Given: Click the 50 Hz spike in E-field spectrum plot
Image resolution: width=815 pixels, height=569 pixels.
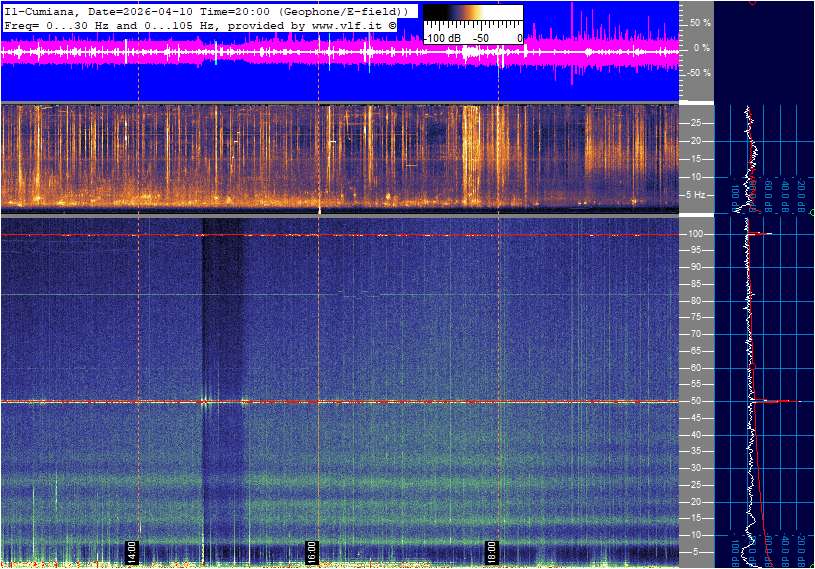Looking at the screenshot, I should [777, 401].
